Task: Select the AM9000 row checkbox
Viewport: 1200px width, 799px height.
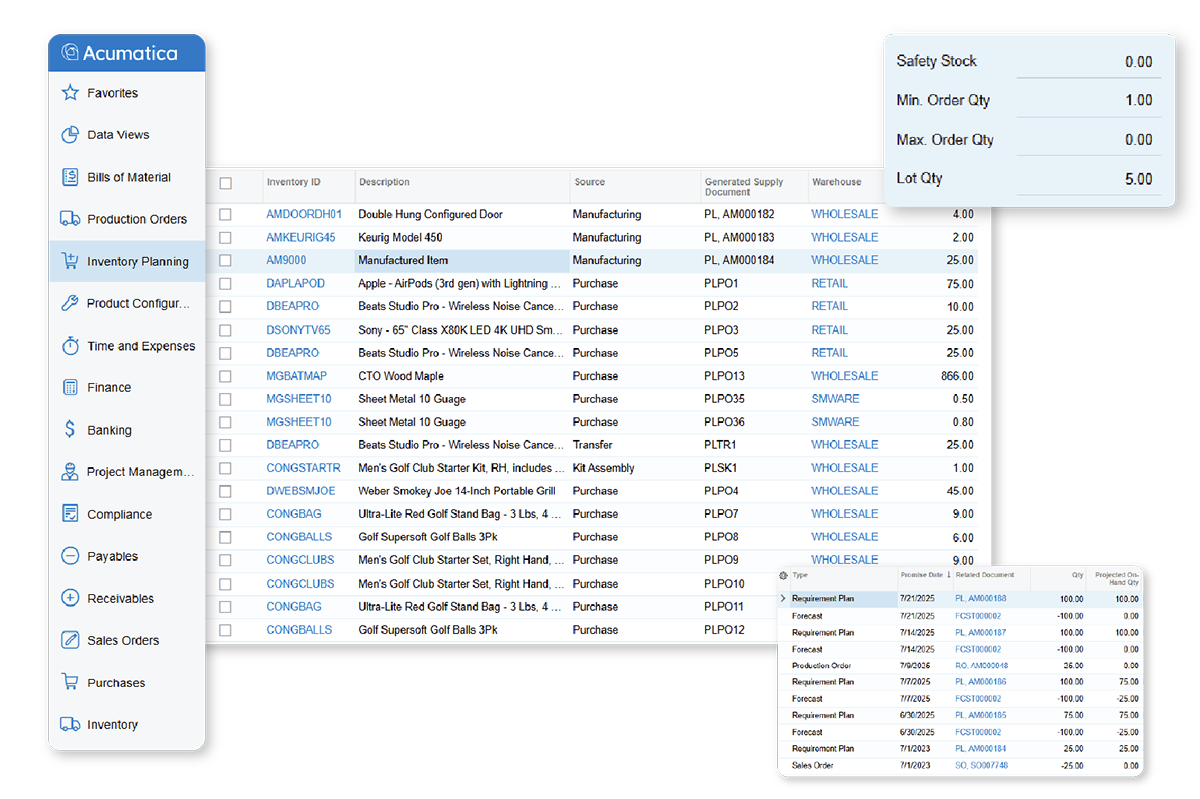Action: [226, 260]
